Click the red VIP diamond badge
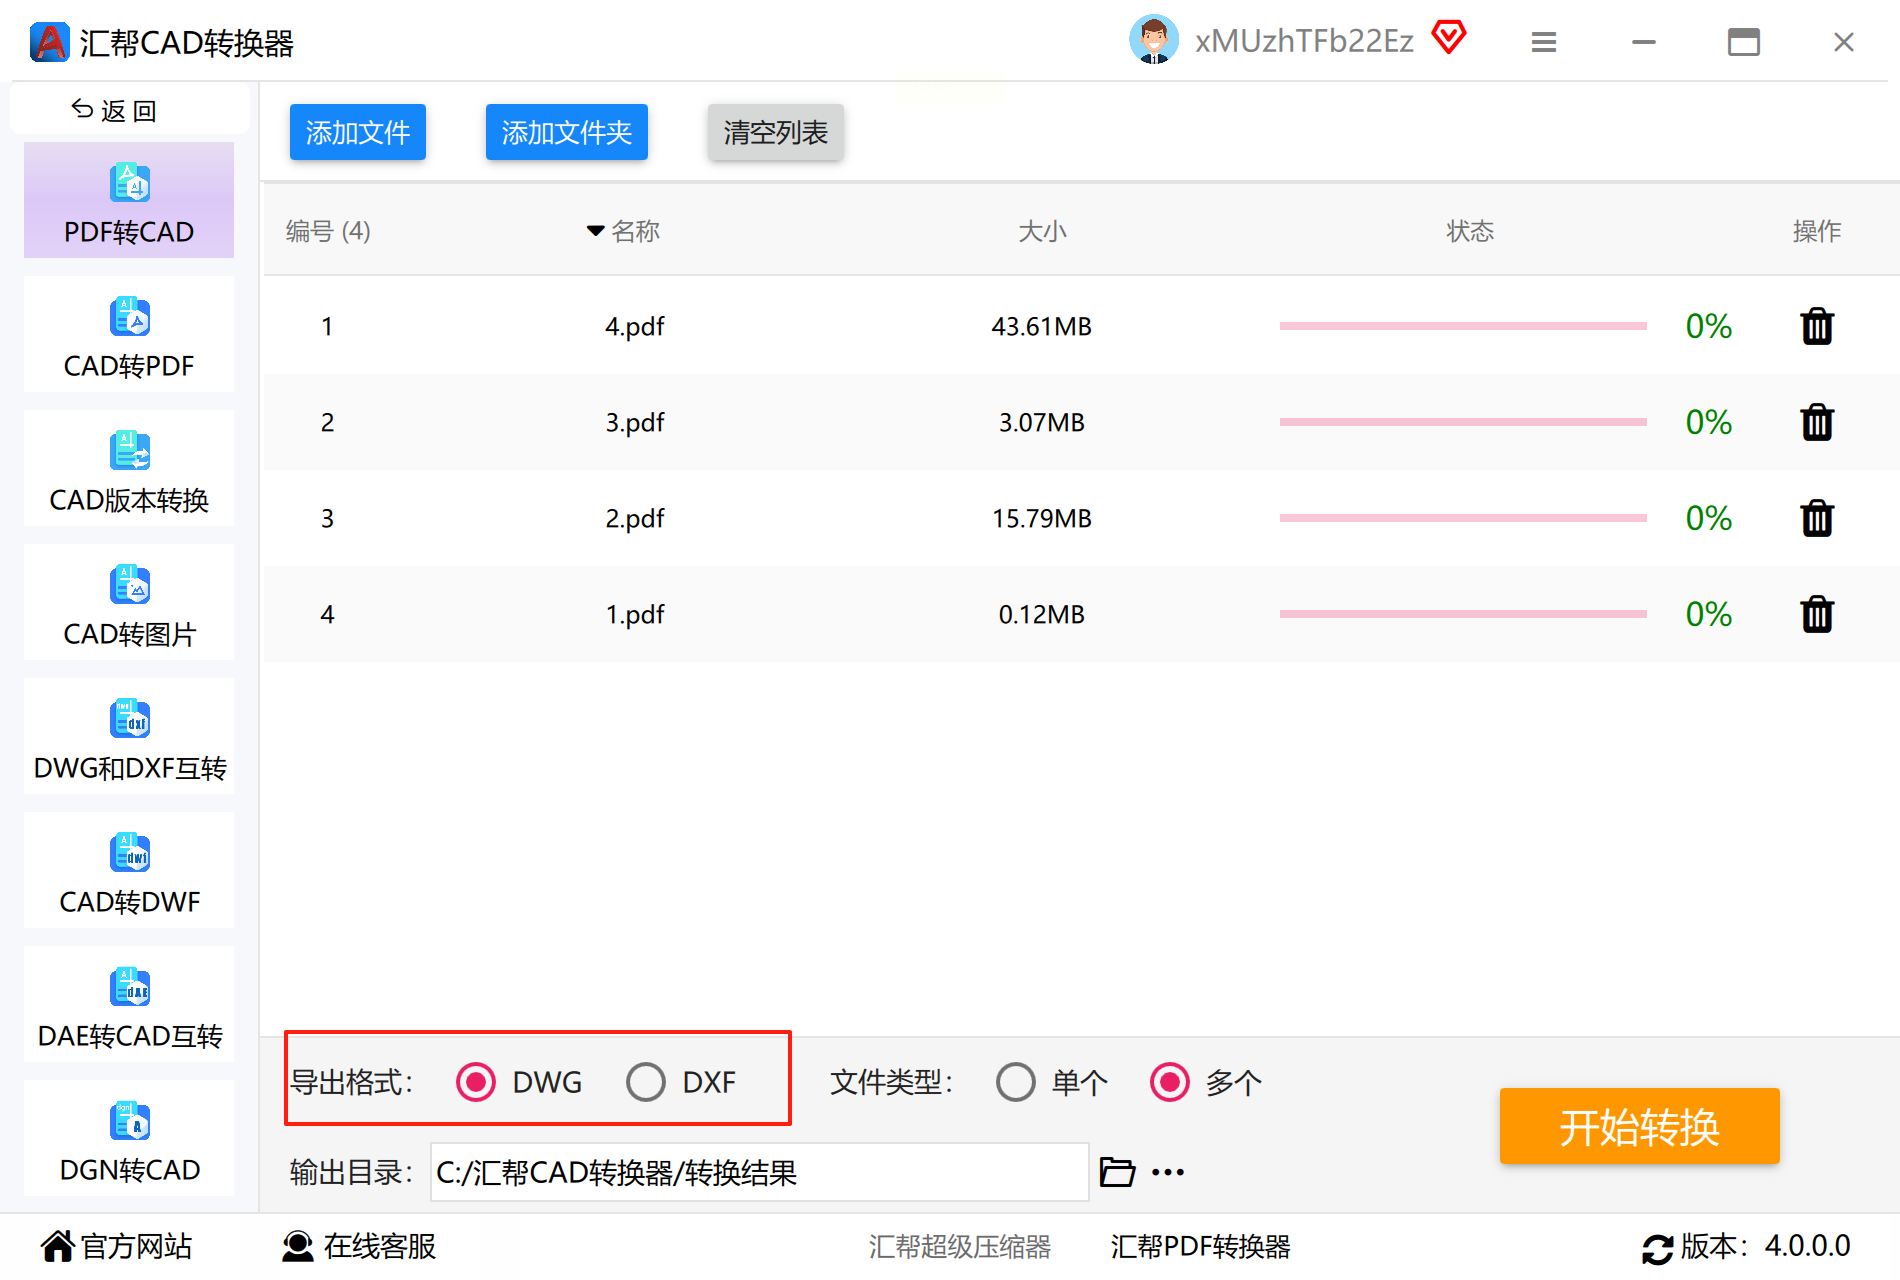The image size is (1900, 1280). 1449,38
